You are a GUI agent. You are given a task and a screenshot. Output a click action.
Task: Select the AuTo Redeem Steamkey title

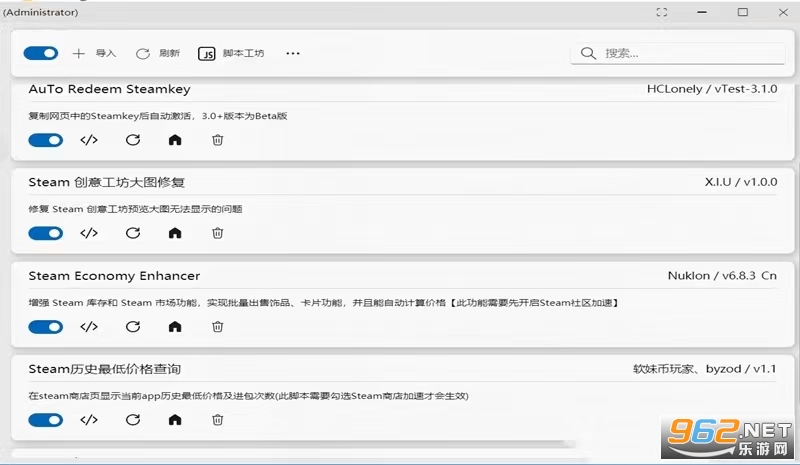click(x=110, y=89)
